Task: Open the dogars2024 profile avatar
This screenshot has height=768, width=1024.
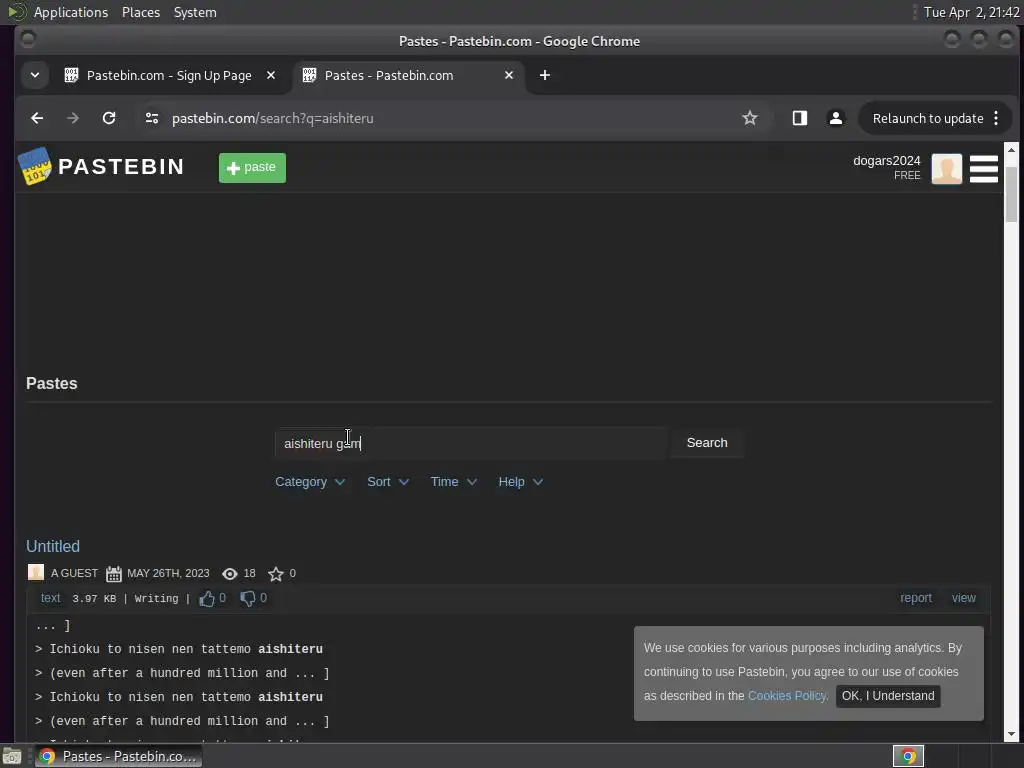Action: point(946,168)
